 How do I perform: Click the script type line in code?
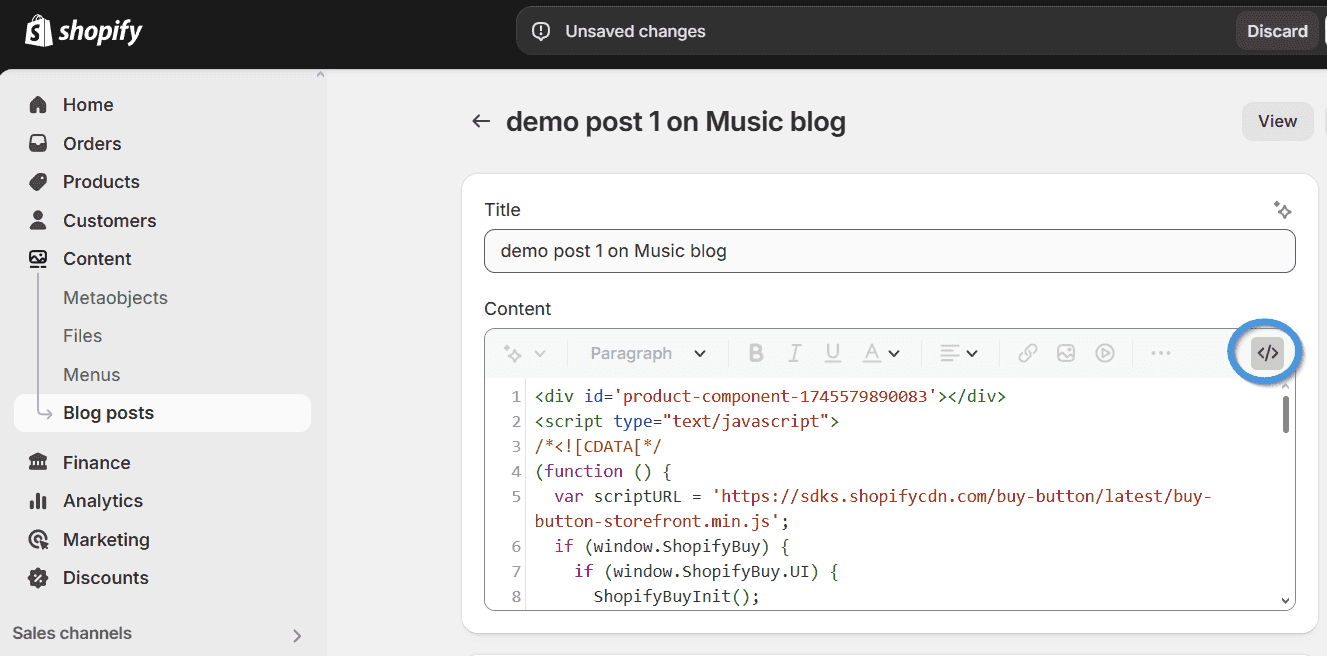pyautogui.click(x=686, y=421)
